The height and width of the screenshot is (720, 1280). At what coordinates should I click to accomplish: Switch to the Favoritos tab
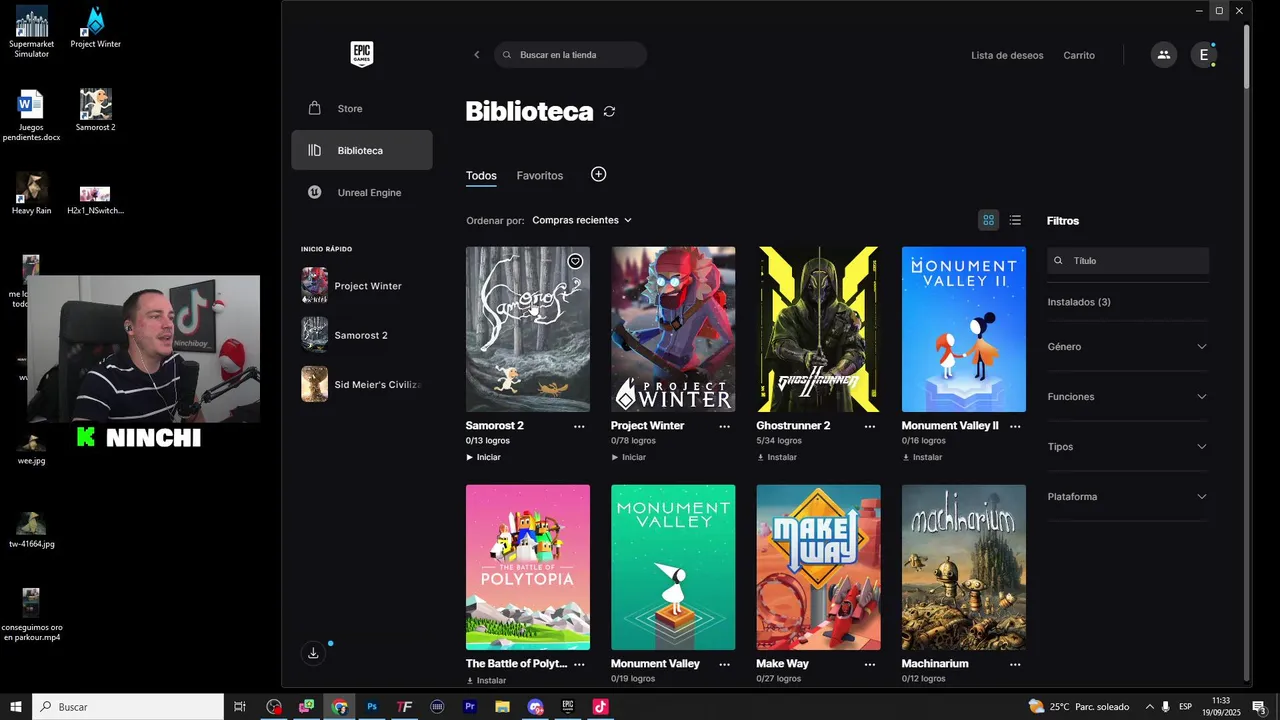(x=540, y=176)
